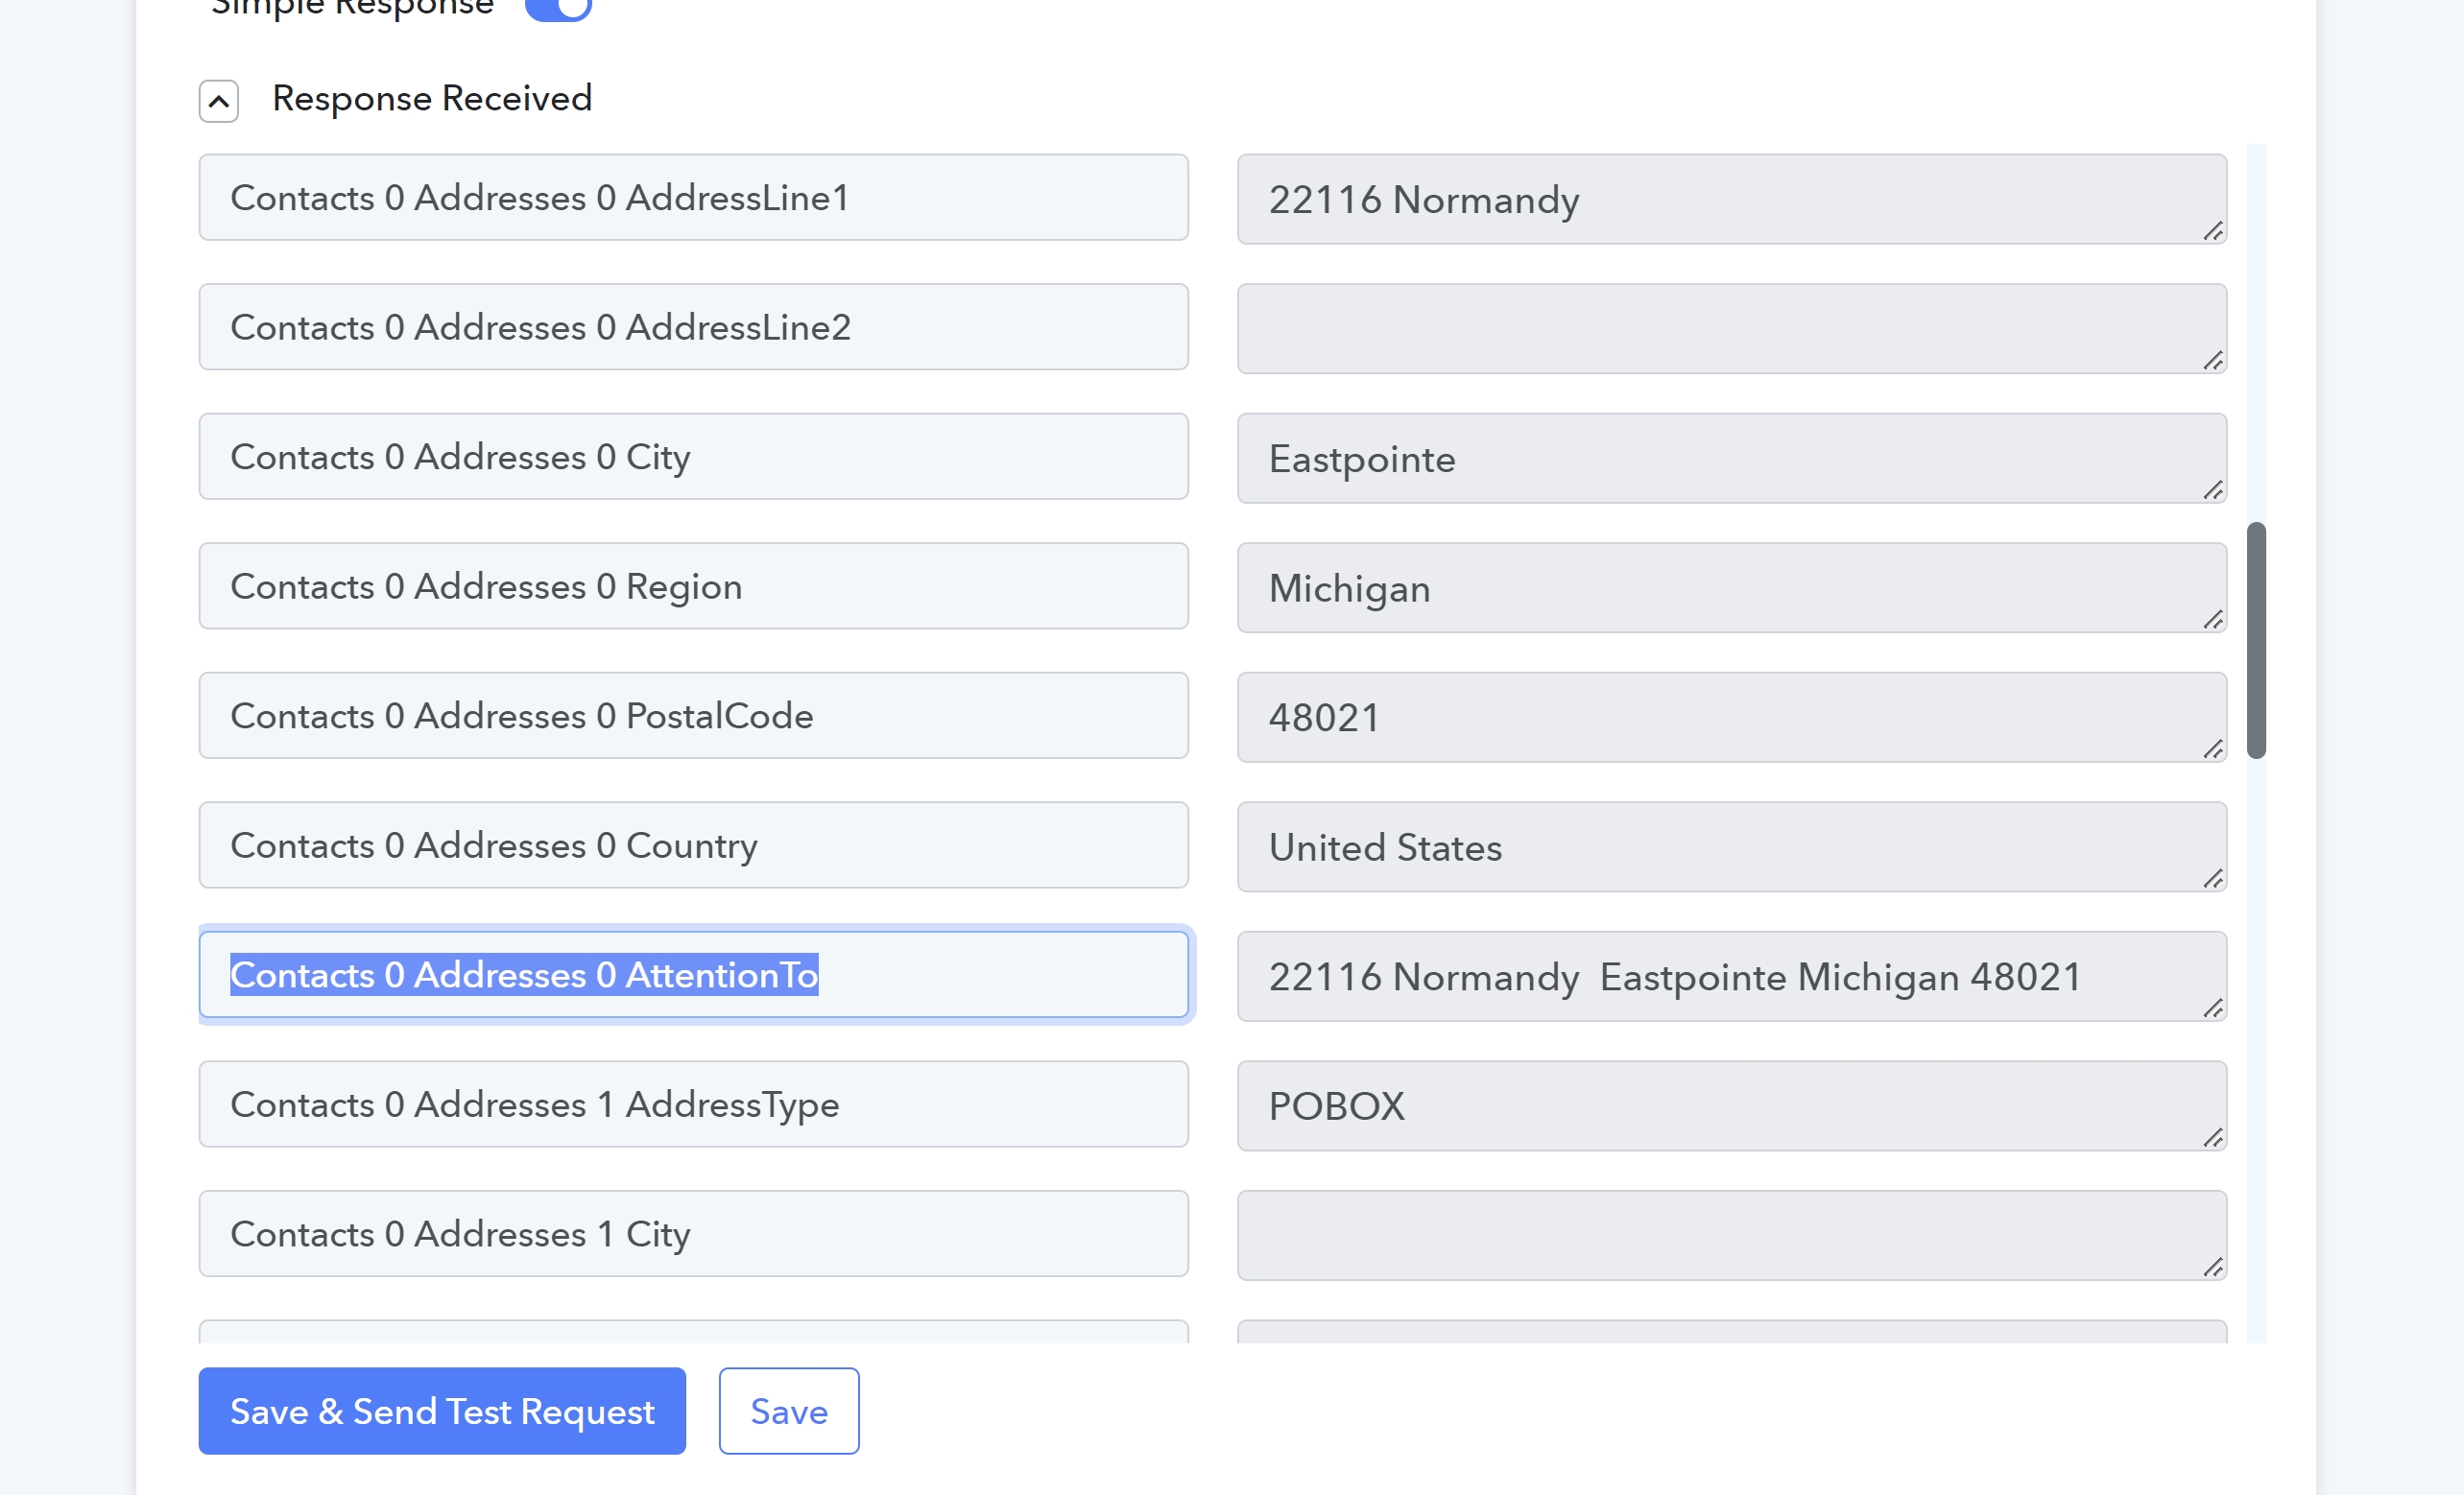Click resize handle of United States field

point(2213,879)
